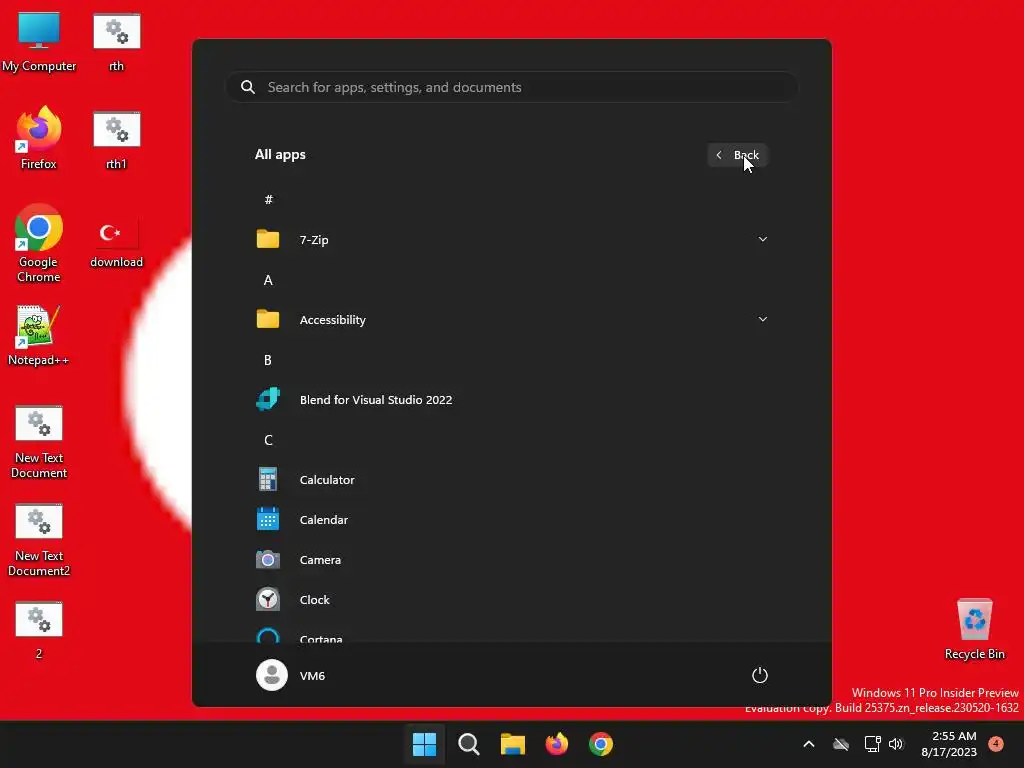Viewport: 1024px width, 768px height.
Task: Expand the Accessibility folder chevron
Action: click(x=762, y=319)
